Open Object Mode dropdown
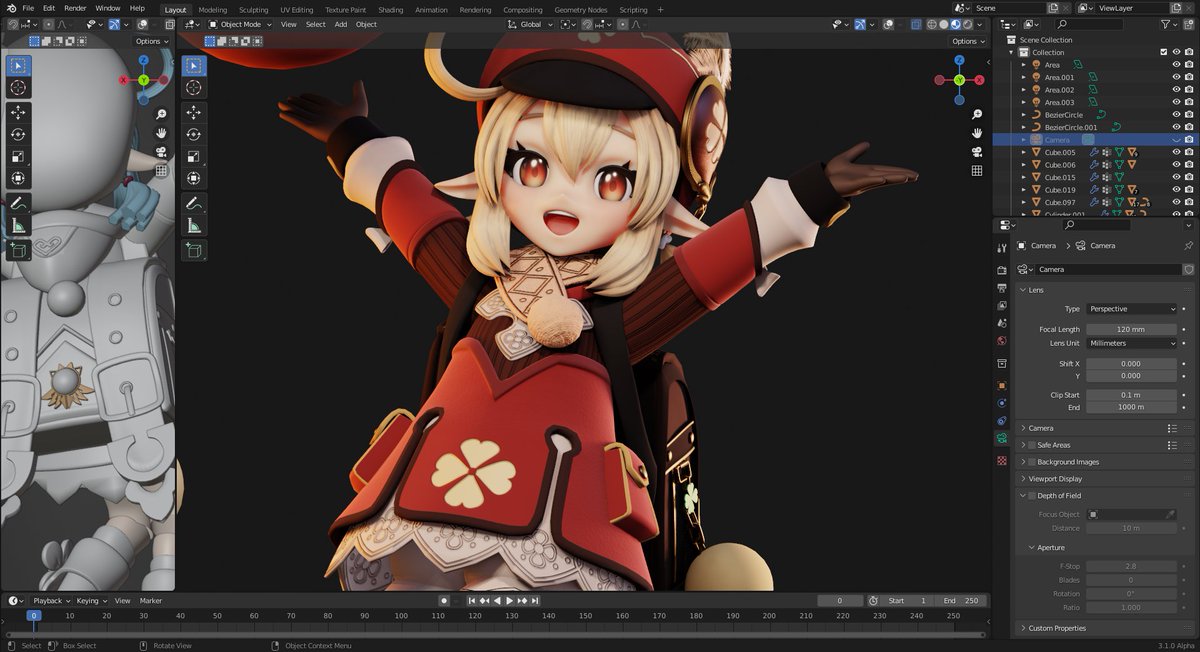This screenshot has height=652, width=1200. point(240,24)
